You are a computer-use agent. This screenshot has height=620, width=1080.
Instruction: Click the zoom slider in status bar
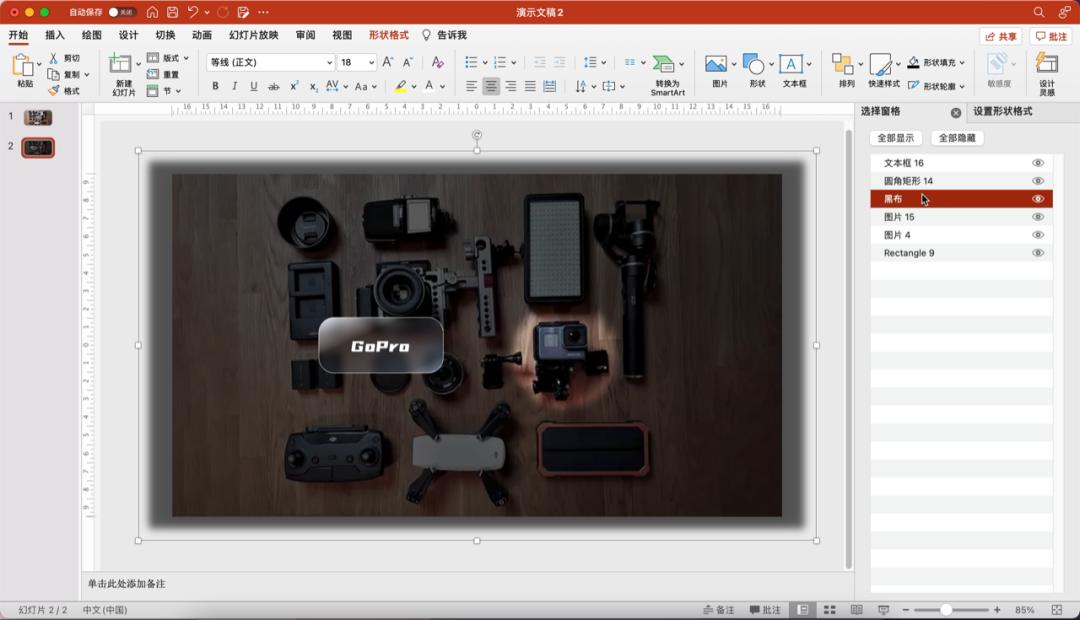pyautogui.click(x=946, y=610)
